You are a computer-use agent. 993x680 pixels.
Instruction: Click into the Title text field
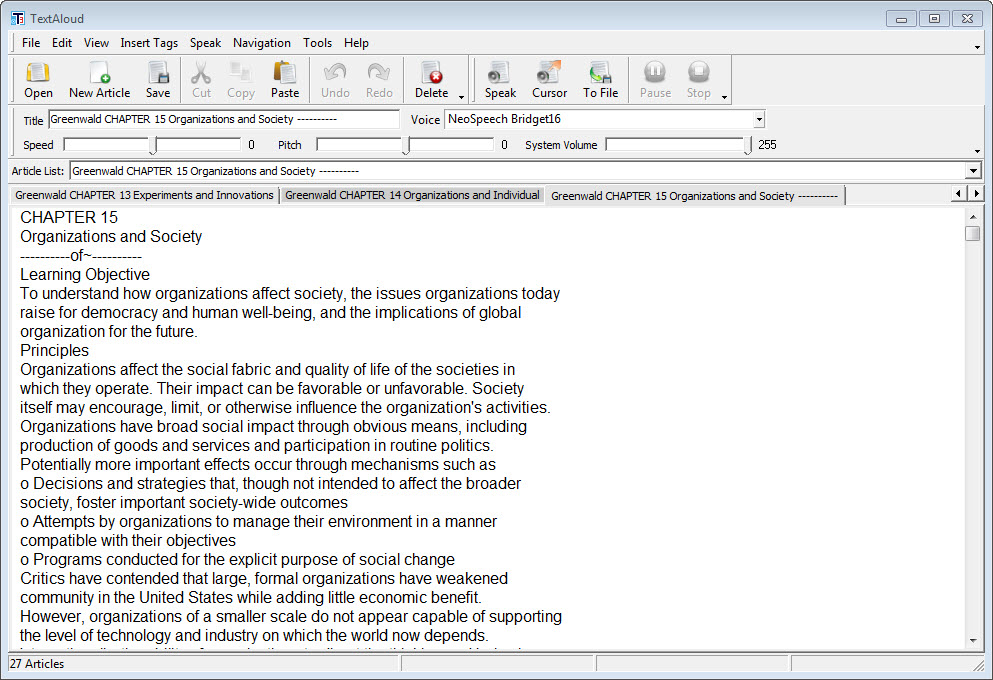tap(224, 119)
